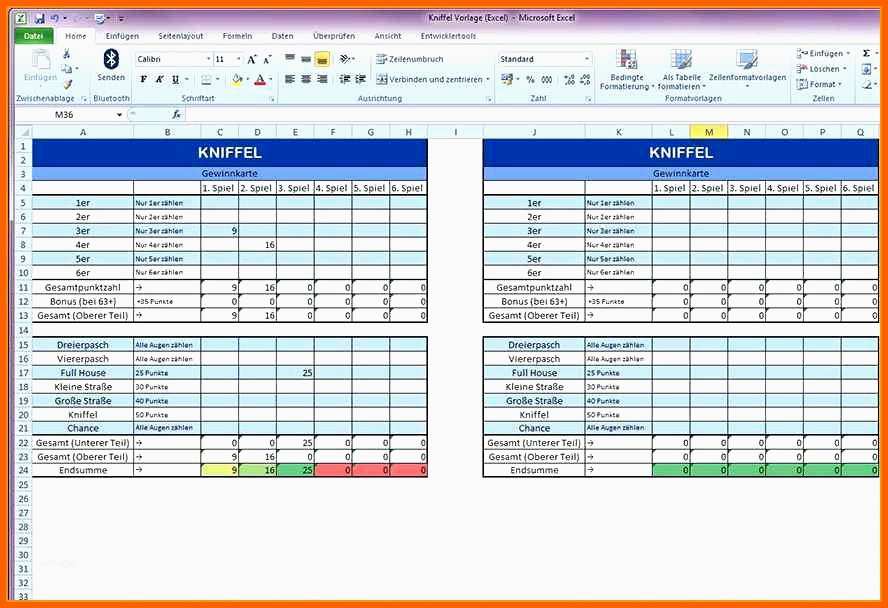Expand the font size dropdown
This screenshot has width=888, height=608.
tap(237, 60)
